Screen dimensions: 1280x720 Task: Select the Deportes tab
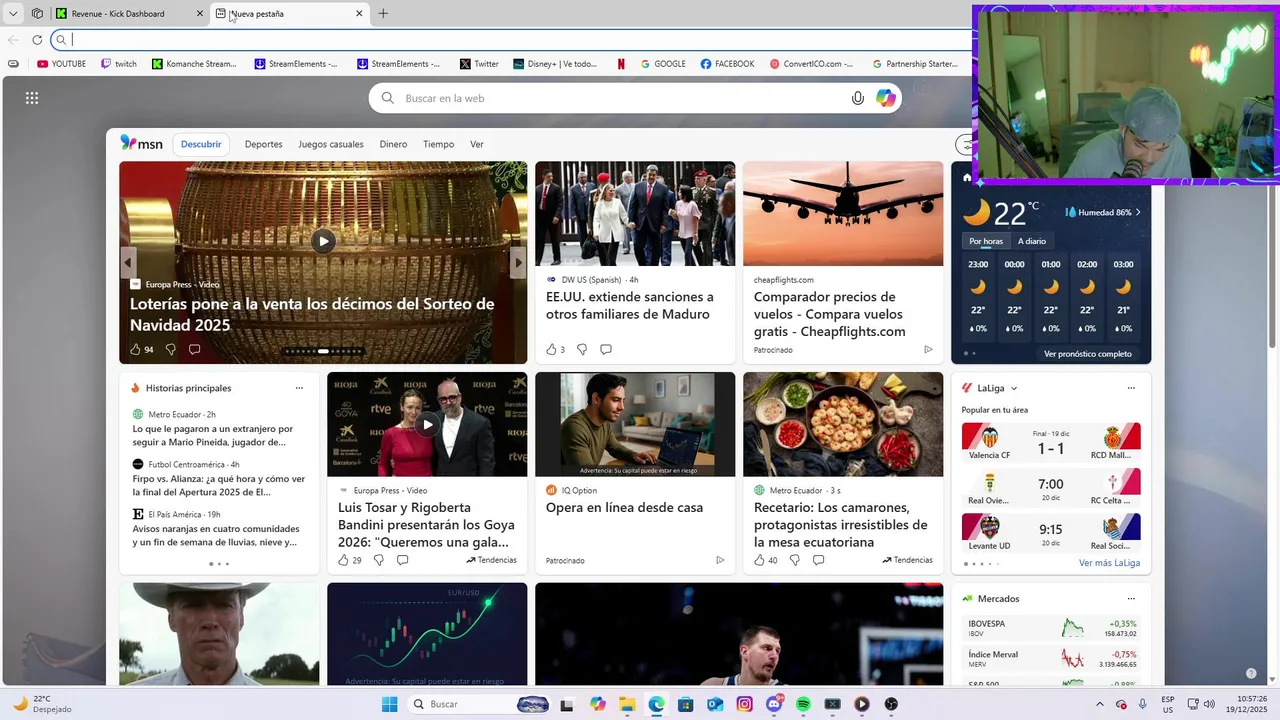tap(264, 144)
